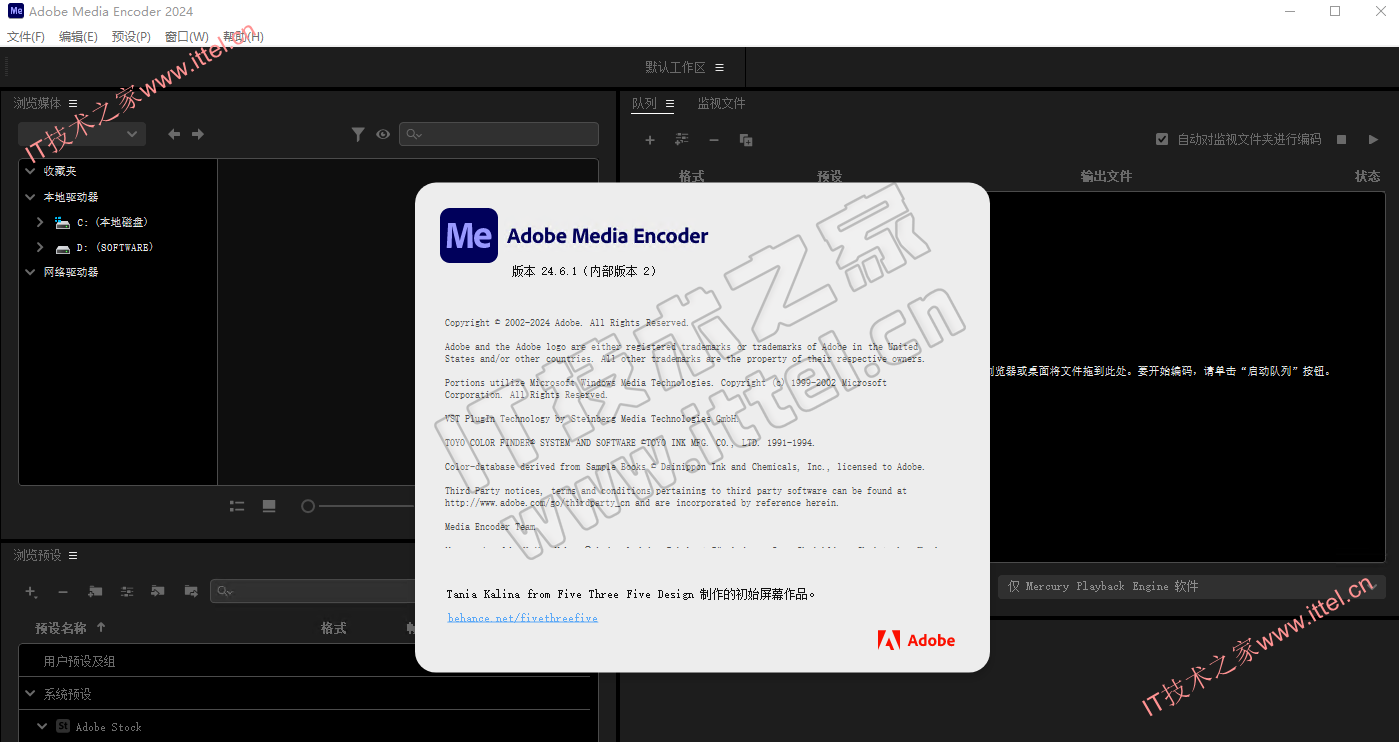Delete preset with the minus icon
This screenshot has width=1399, height=742.
tap(63, 592)
